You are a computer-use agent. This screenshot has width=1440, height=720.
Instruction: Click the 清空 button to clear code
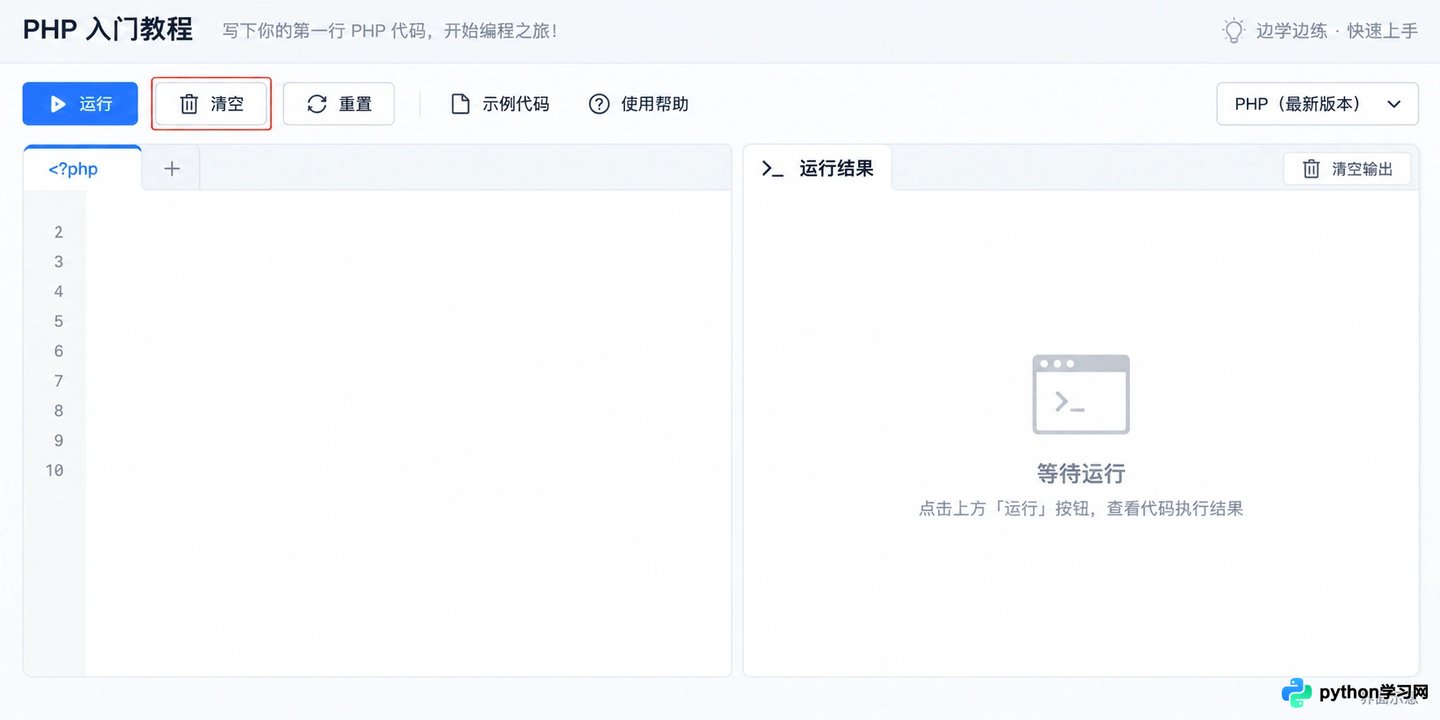tap(211, 104)
